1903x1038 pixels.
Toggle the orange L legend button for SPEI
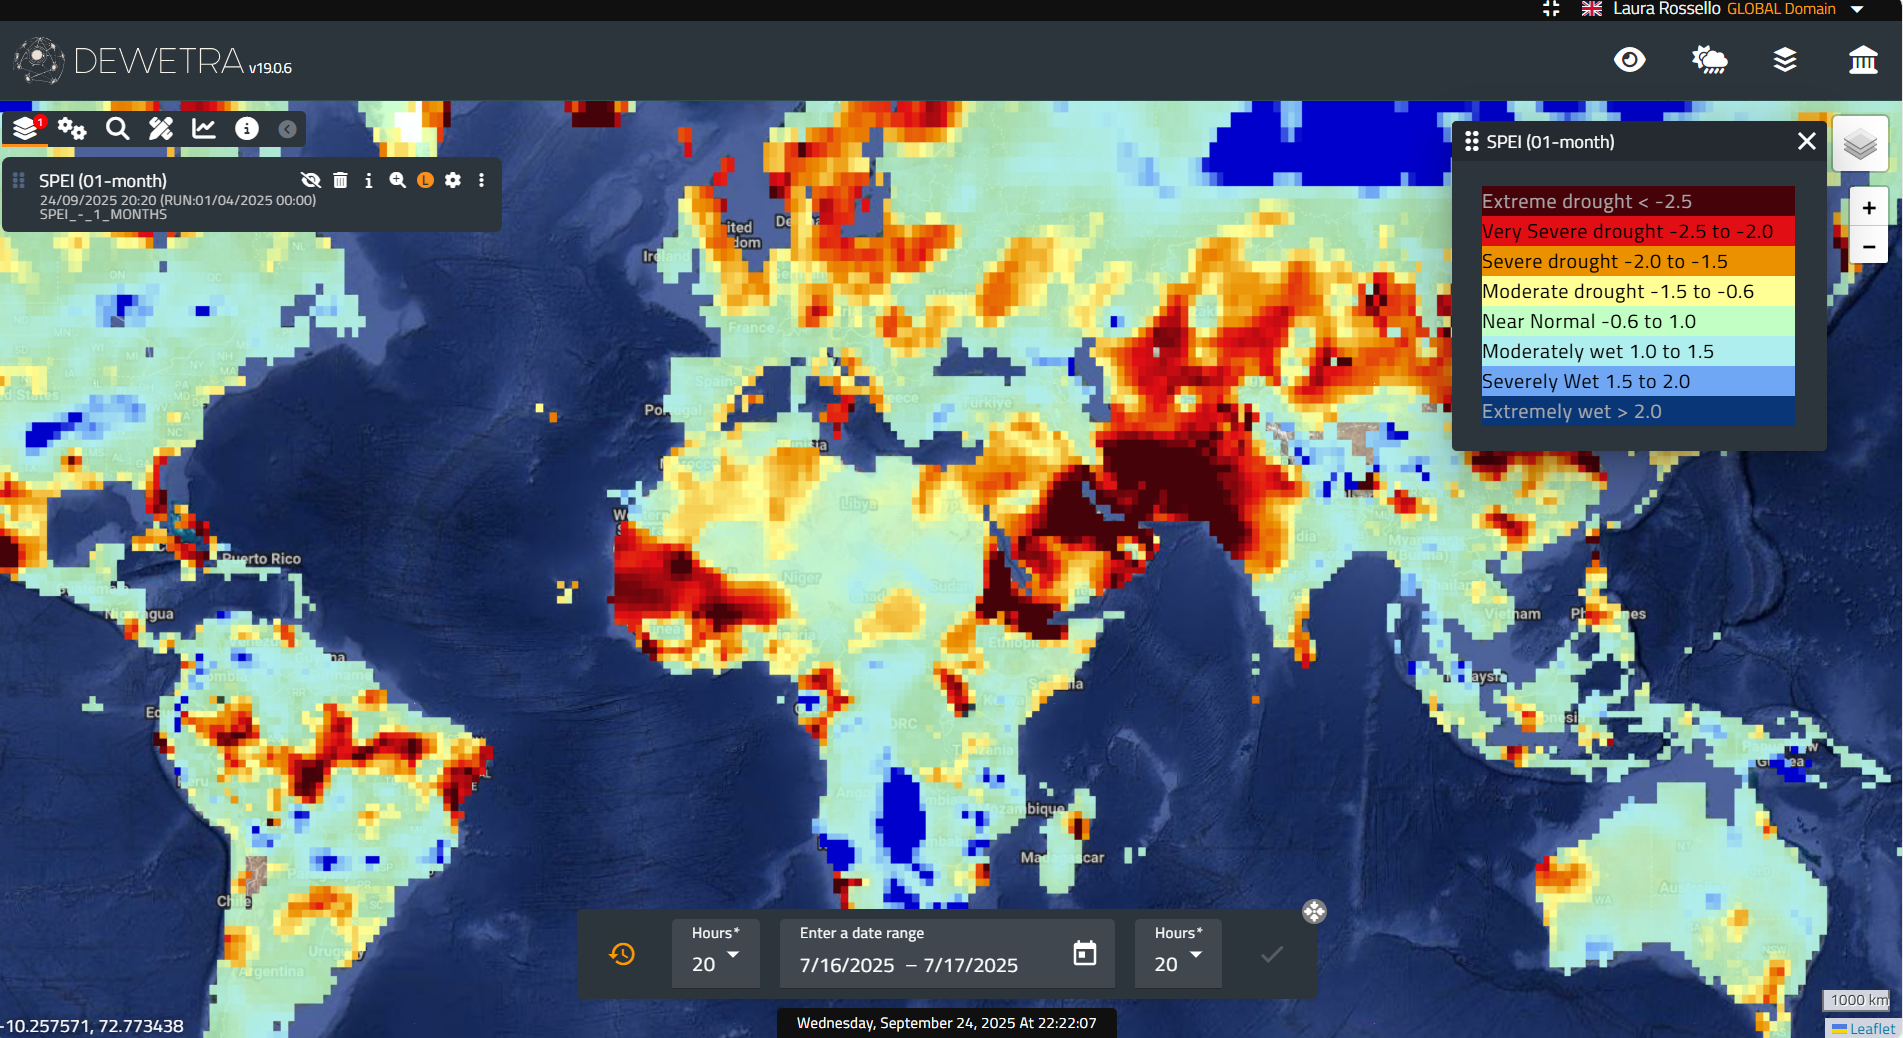point(425,180)
